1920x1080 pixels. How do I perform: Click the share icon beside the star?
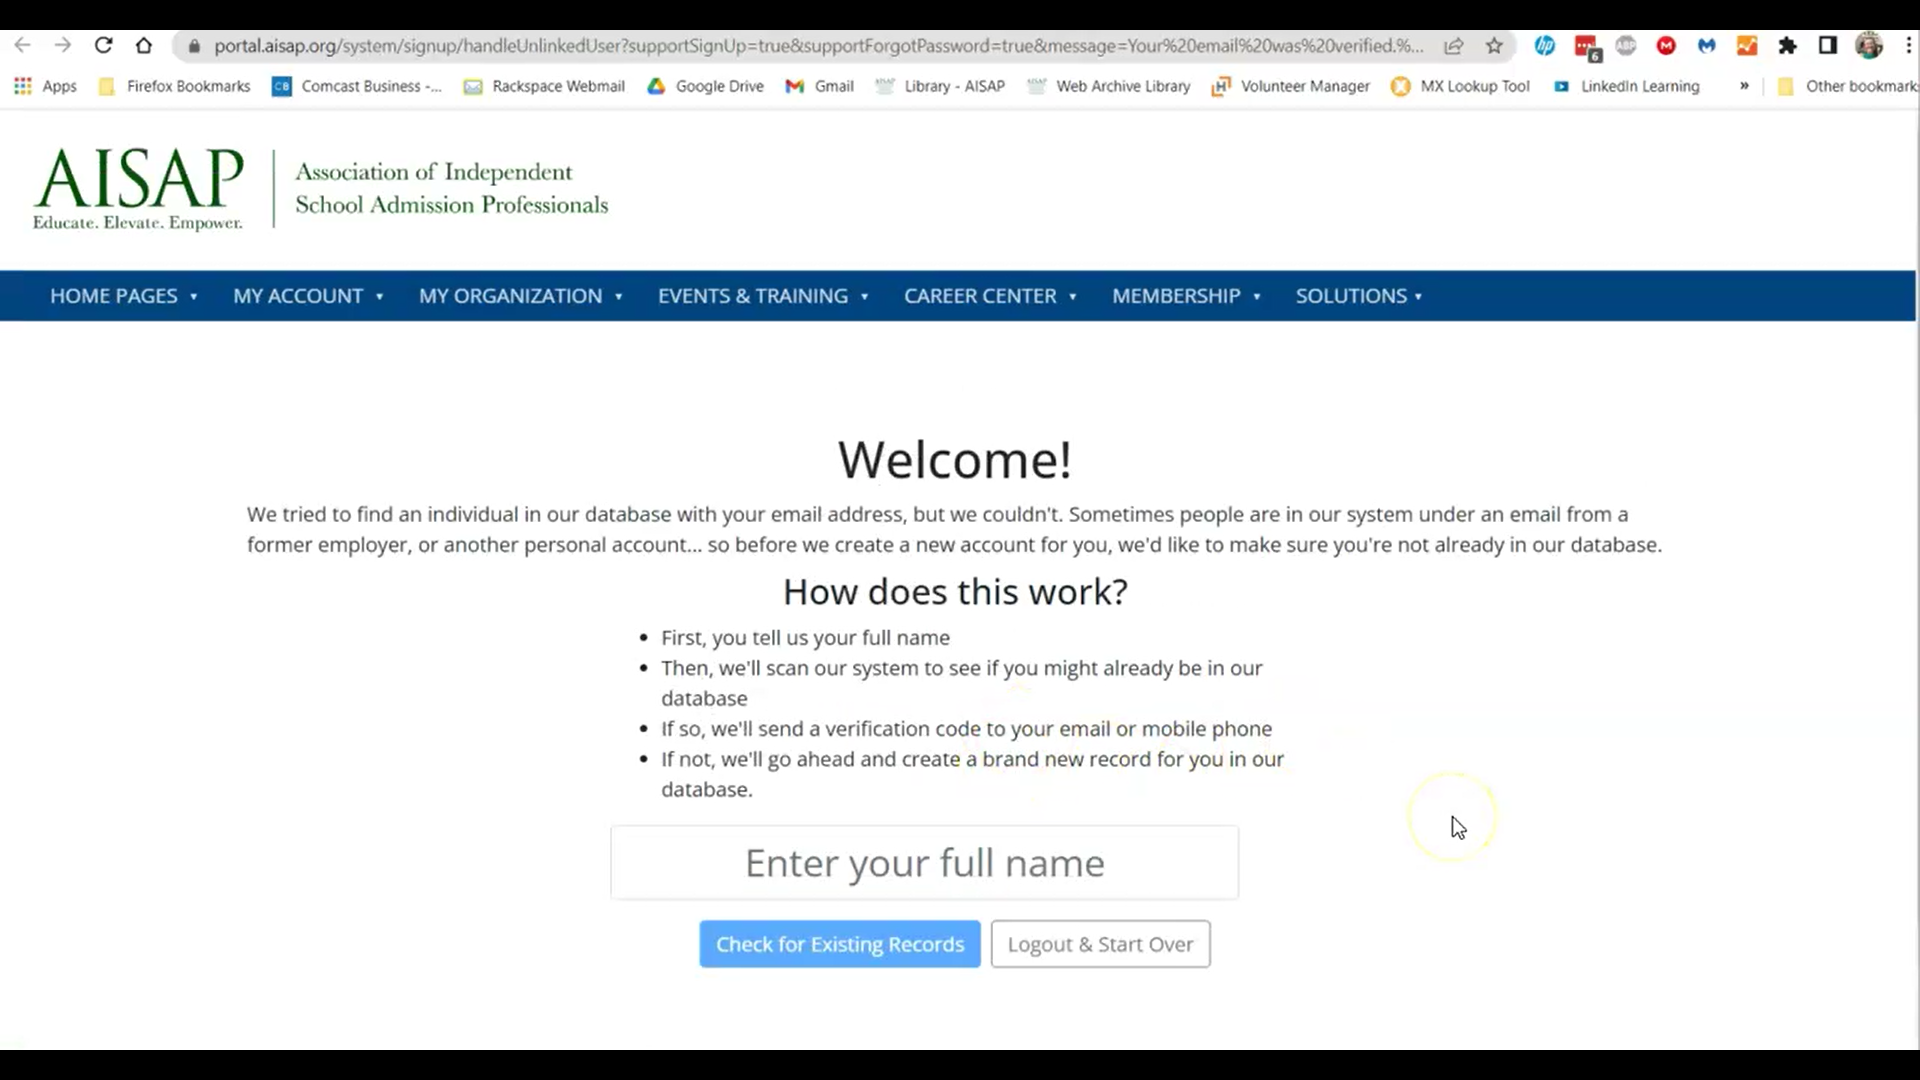[x=1455, y=46]
